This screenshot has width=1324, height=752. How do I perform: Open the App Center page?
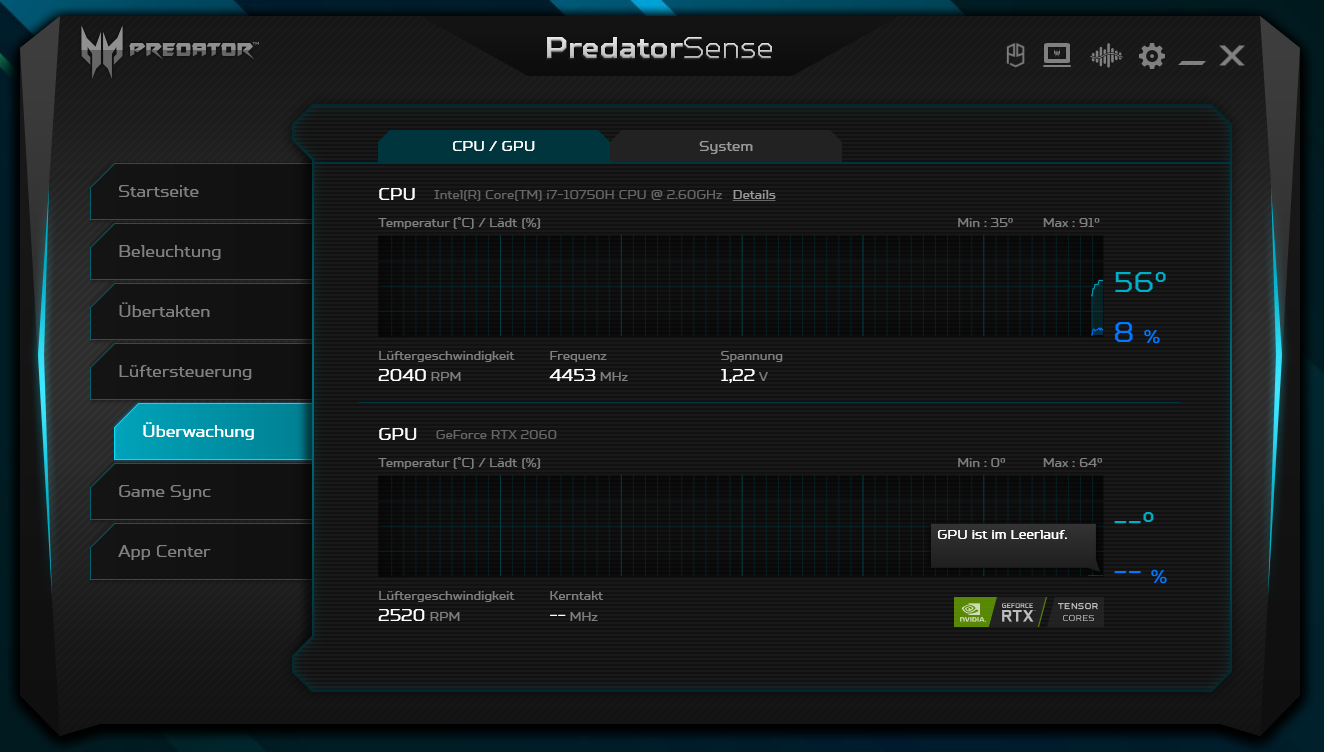(201, 551)
